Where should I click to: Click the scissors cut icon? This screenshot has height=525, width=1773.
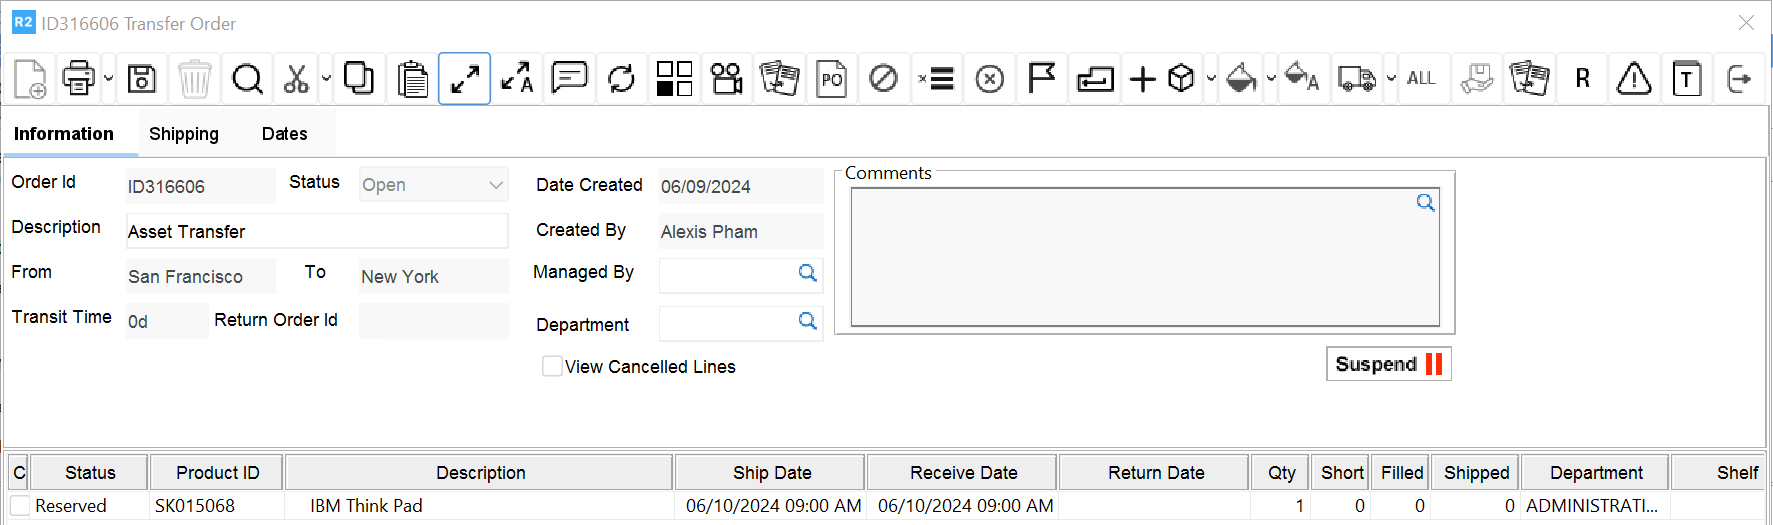296,78
